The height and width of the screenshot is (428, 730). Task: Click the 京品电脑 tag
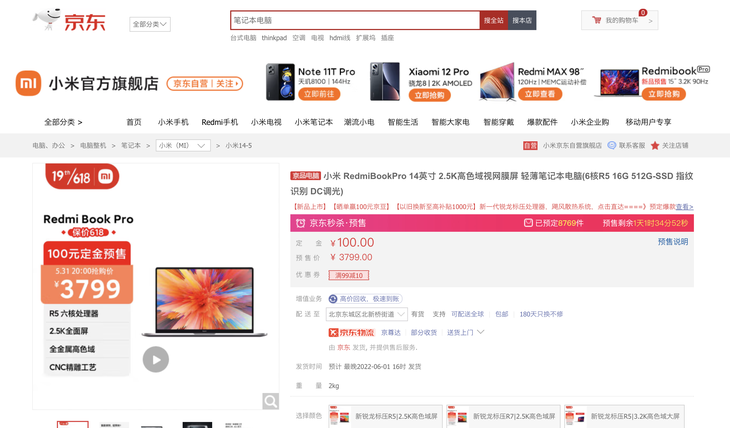305,176
